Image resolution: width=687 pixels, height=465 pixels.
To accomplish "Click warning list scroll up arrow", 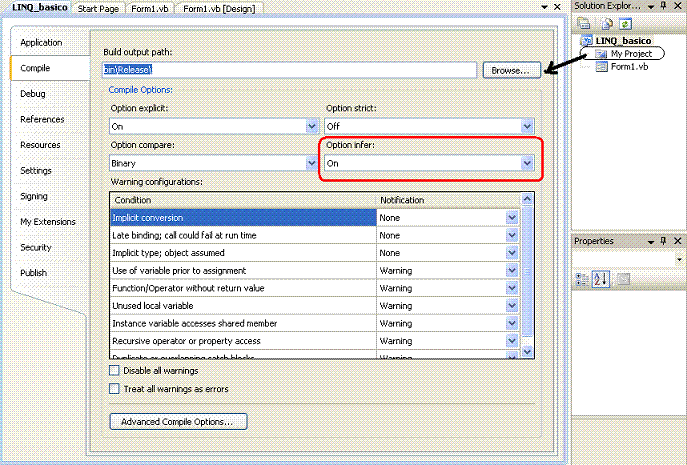I will coord(527,199).
